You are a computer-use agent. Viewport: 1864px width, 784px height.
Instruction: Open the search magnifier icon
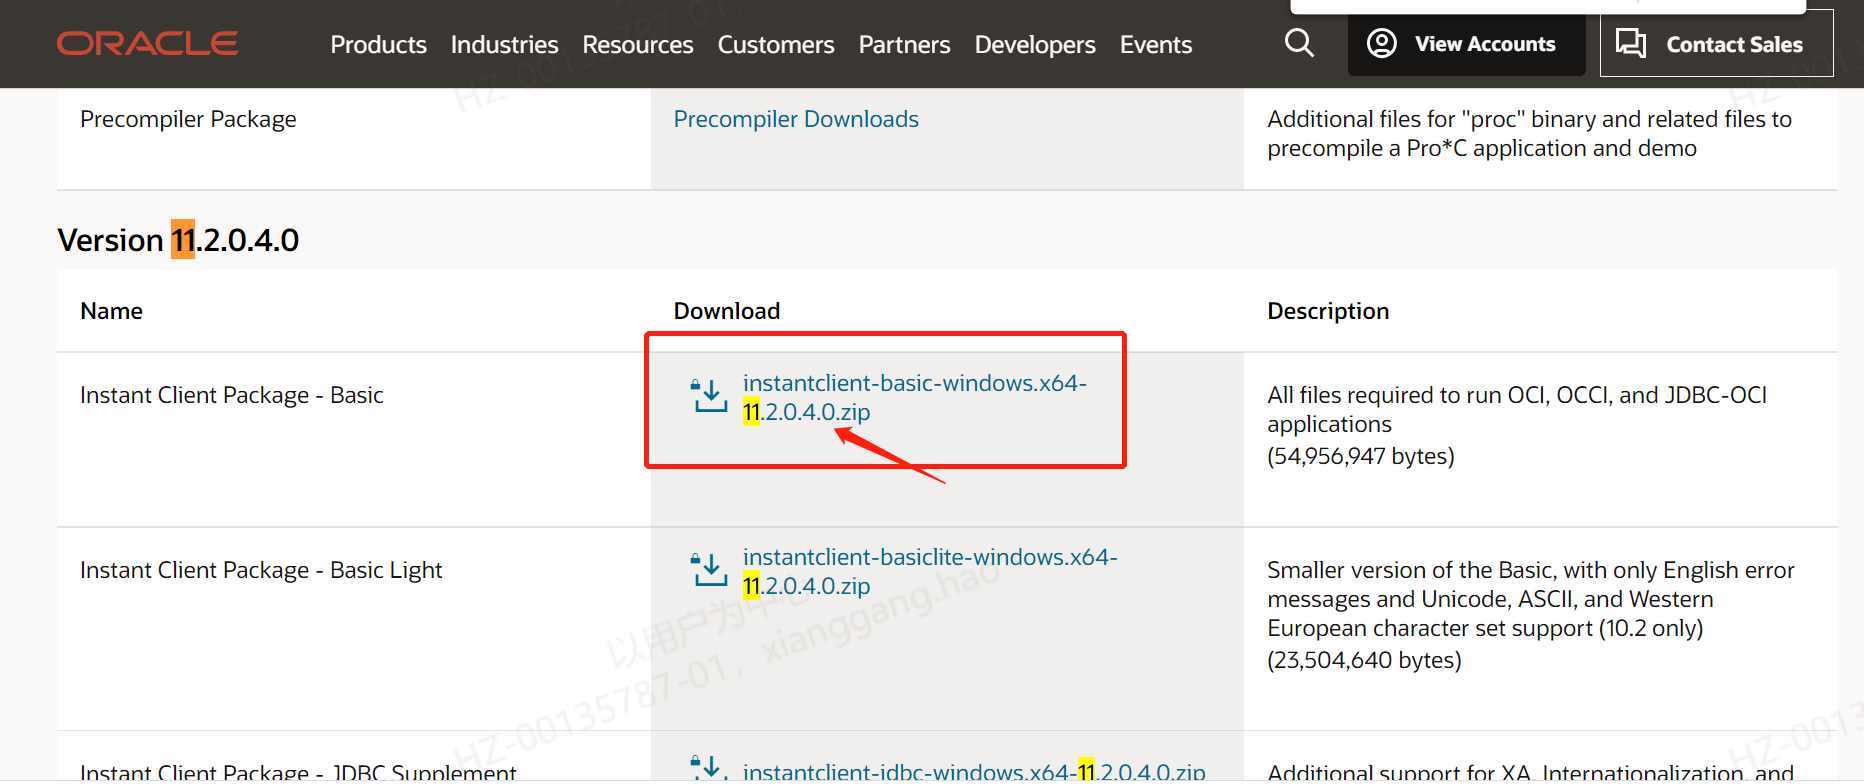[x=1299, y=43]
